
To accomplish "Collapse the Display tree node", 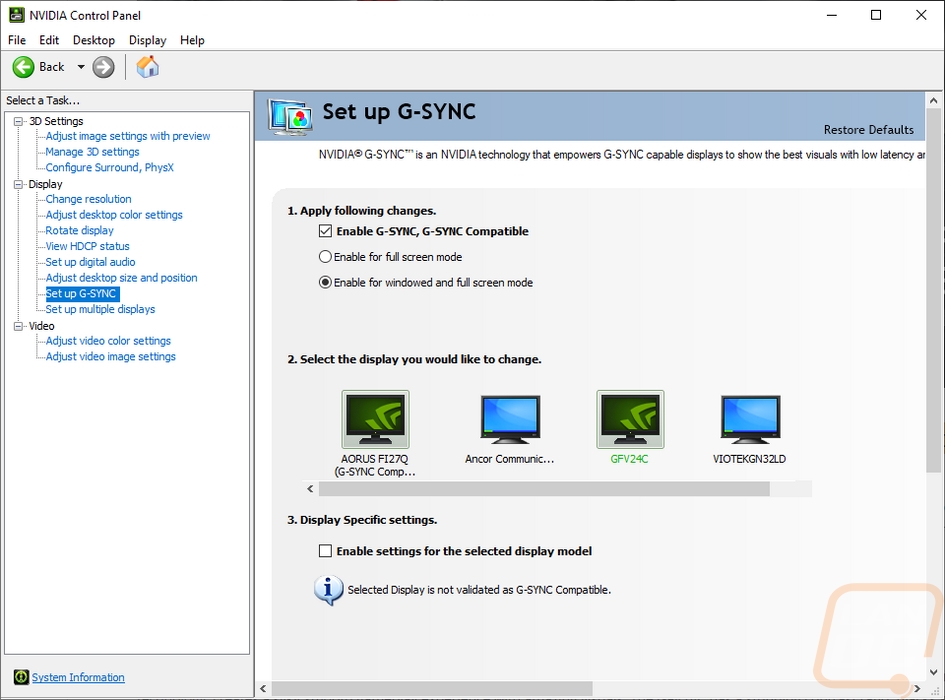I will click(19, 184).
